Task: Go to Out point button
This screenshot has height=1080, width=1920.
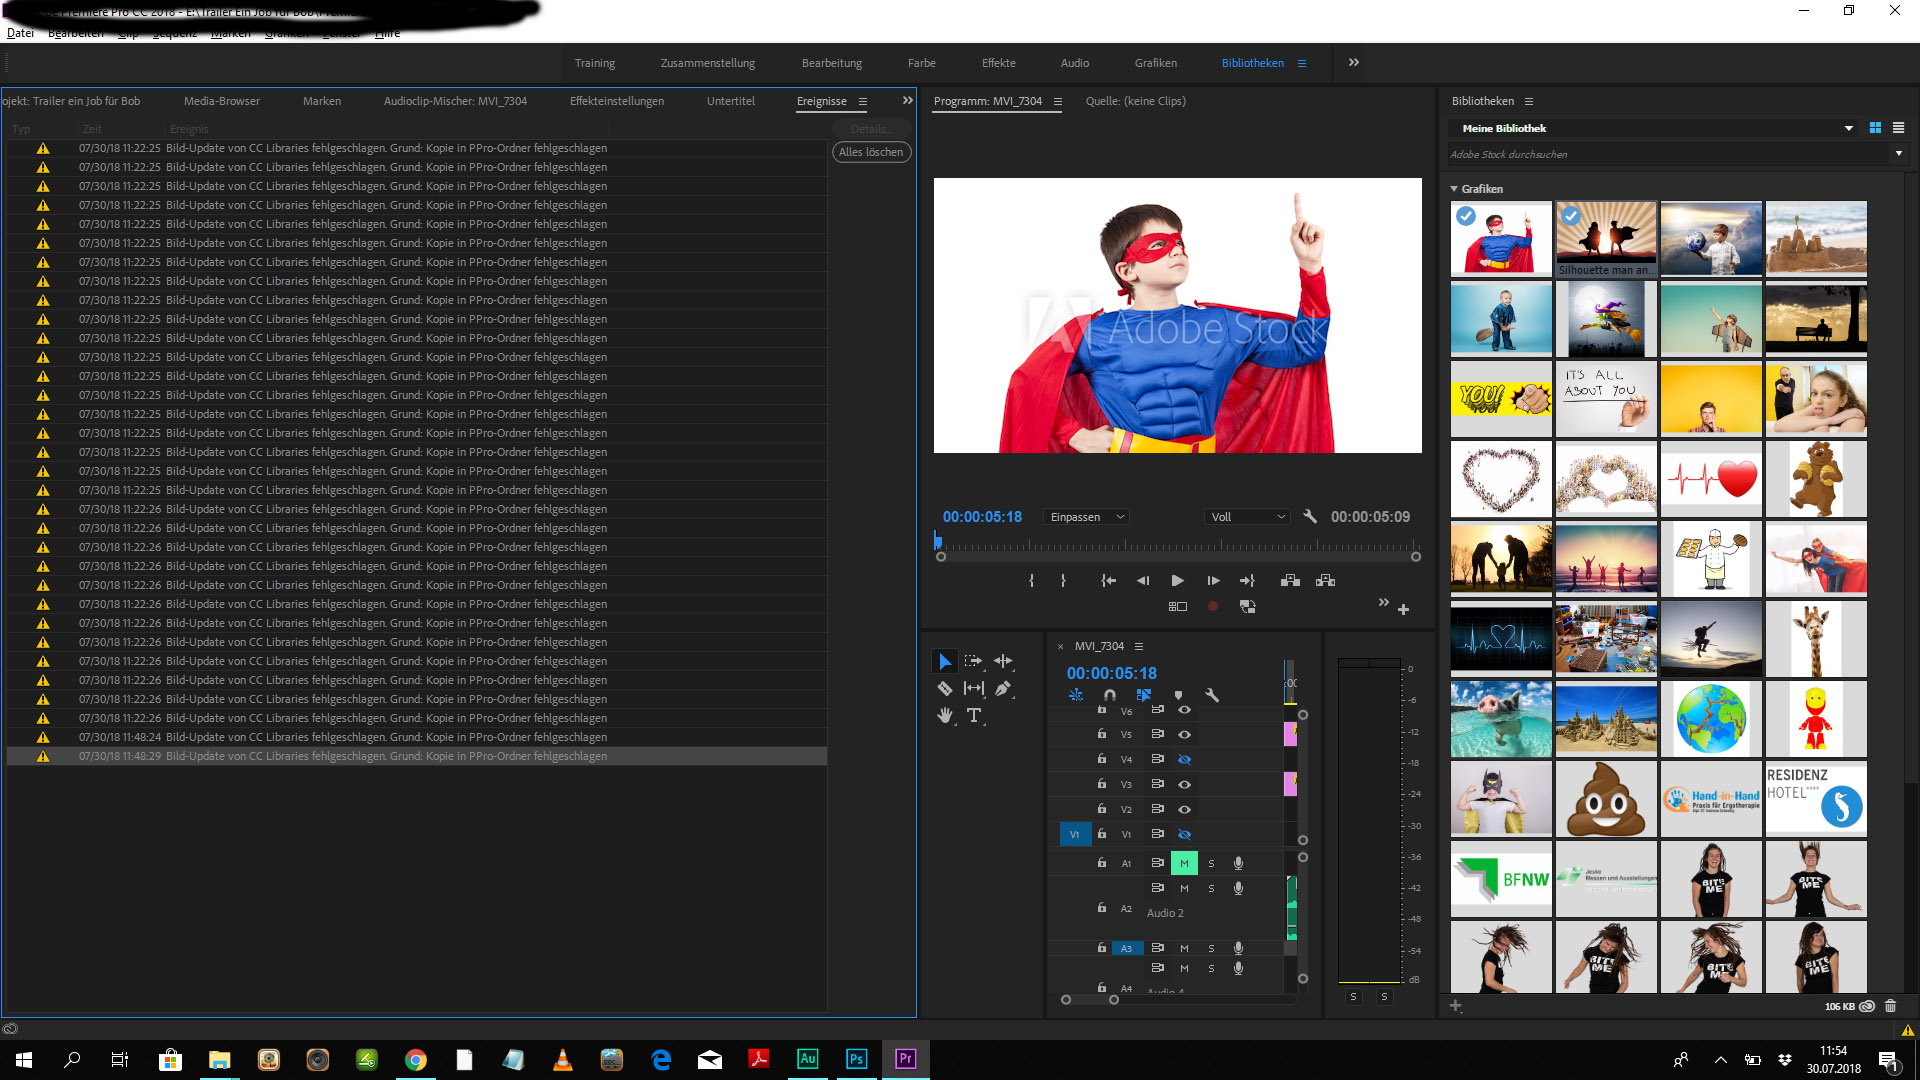Action: (x=1247, y=580)
